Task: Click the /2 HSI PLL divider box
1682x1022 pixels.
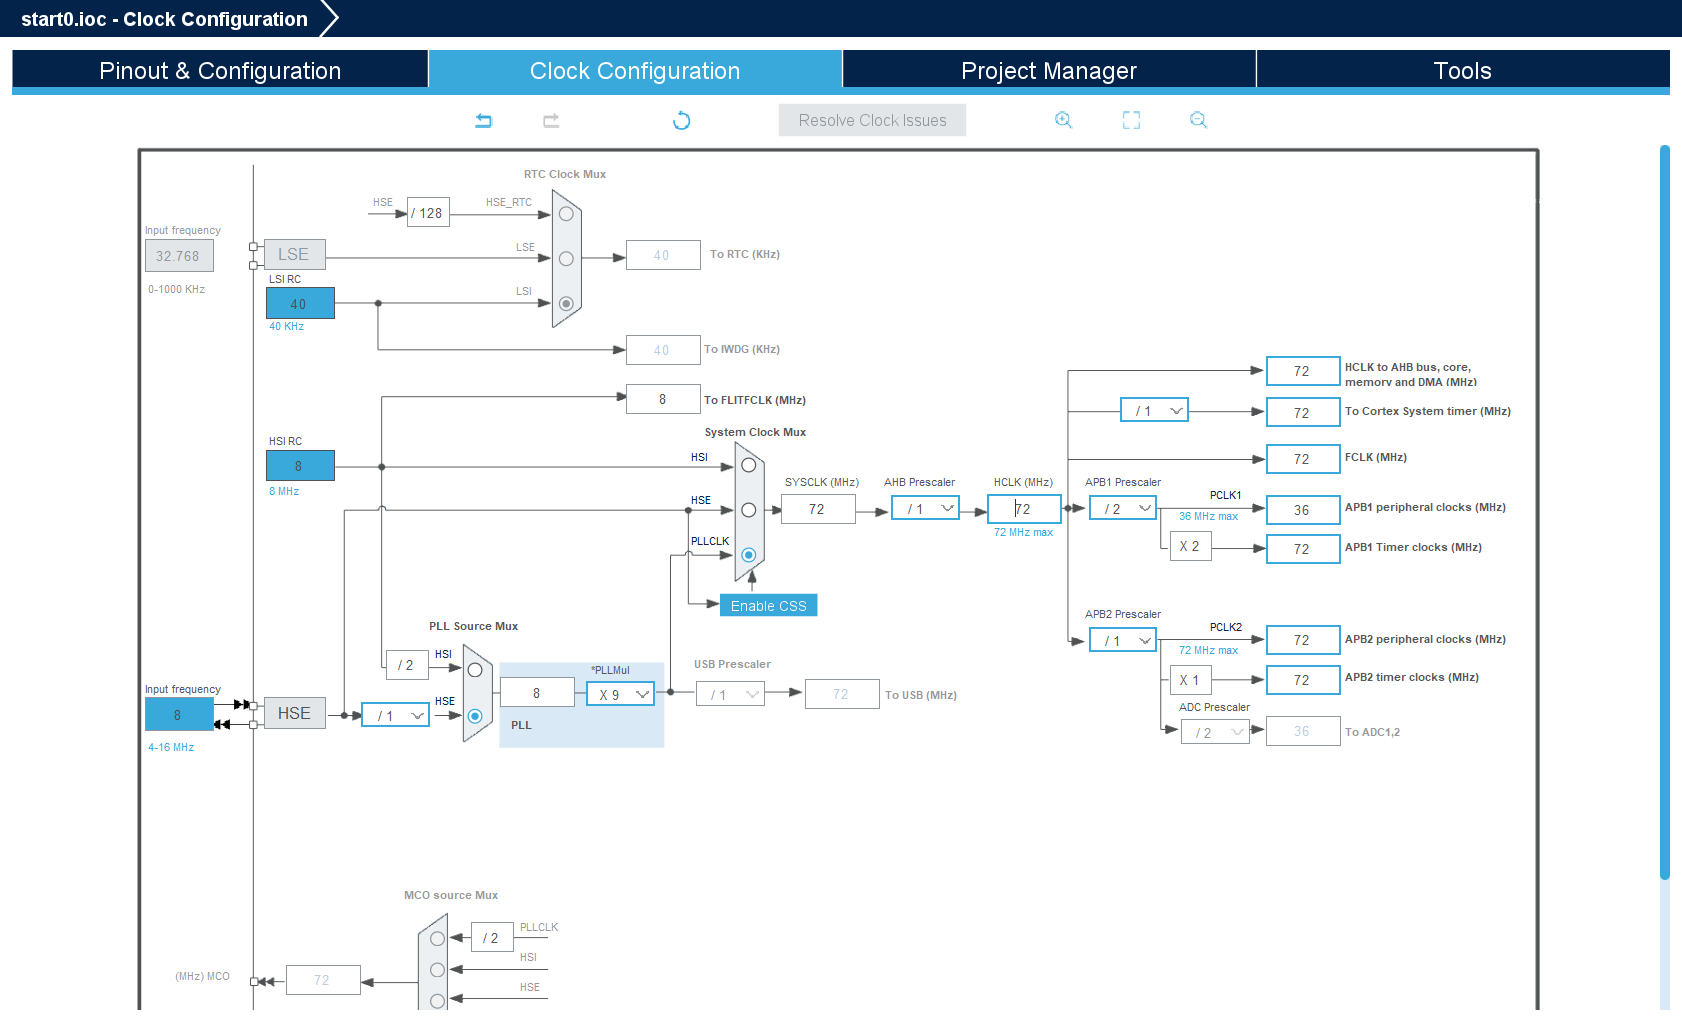Action: tap(407, 664)
